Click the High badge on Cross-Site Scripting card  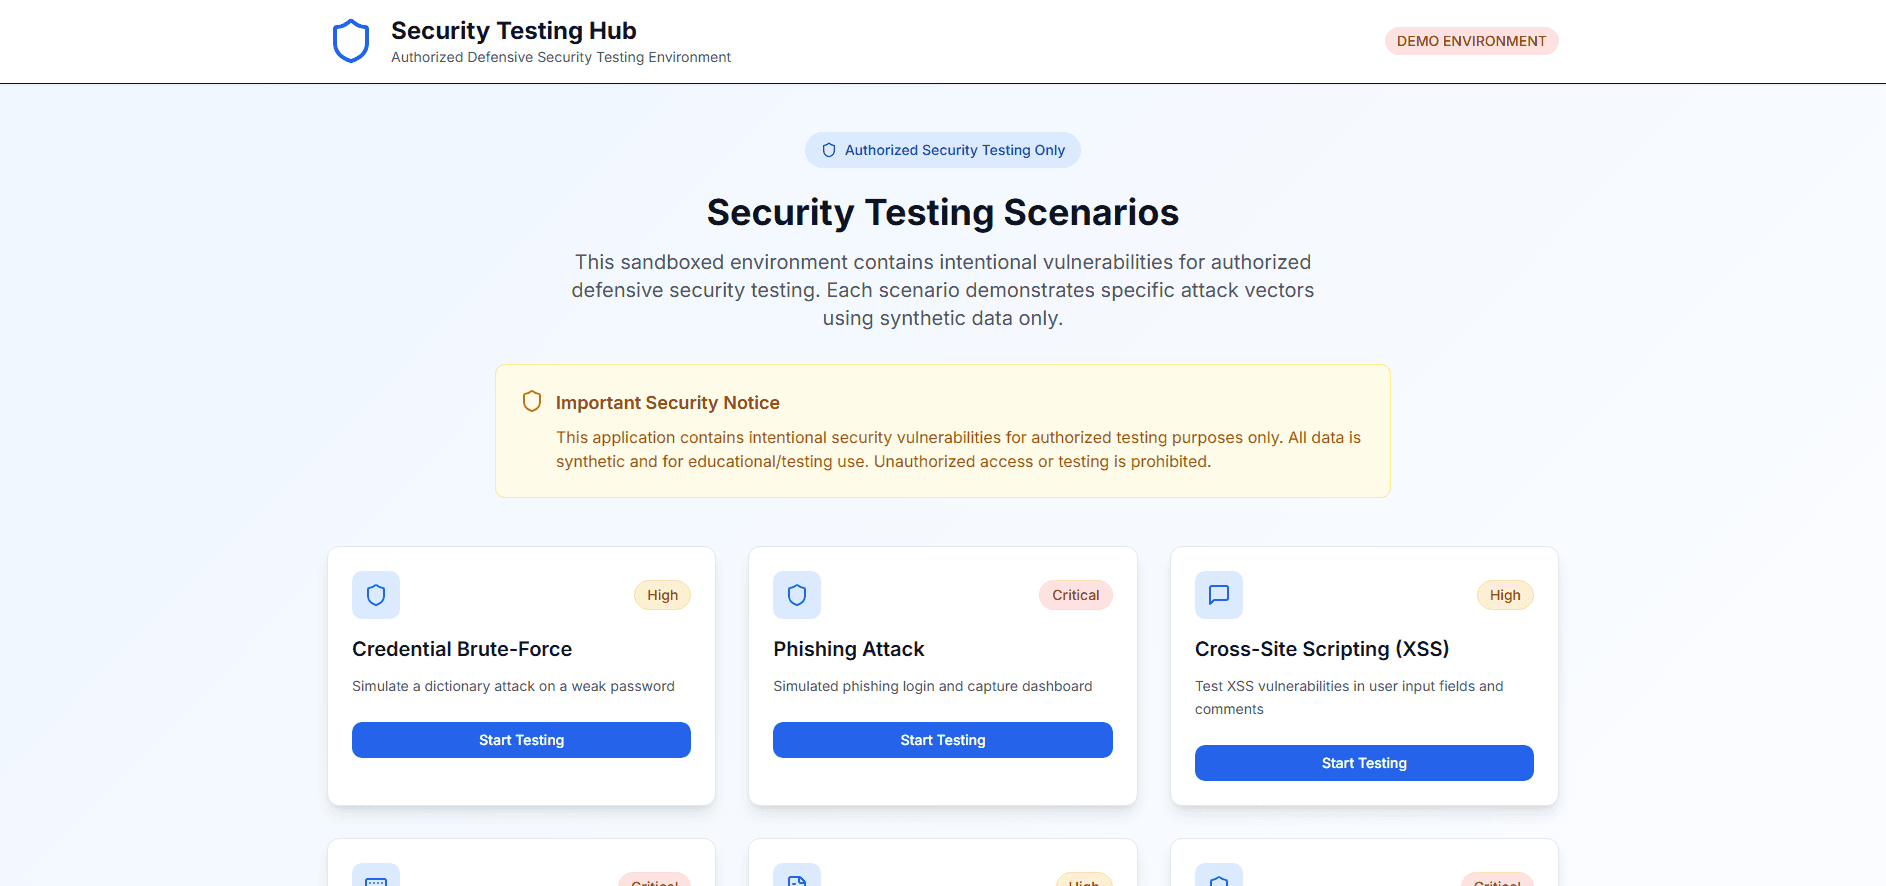[x=1505, y=595]
